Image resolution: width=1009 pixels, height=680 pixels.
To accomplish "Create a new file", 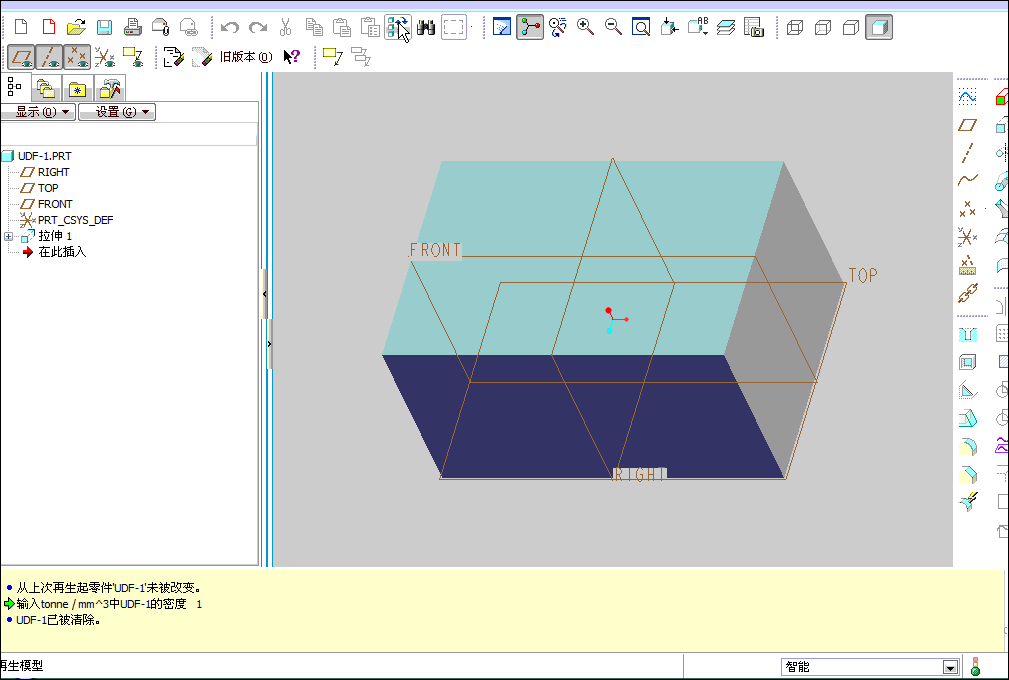I will tap(21, 27).
